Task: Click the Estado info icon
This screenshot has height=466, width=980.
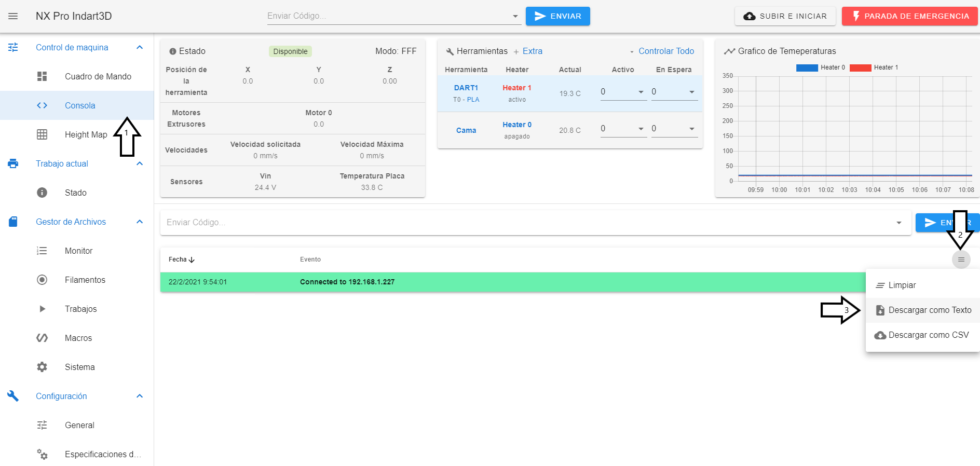Action: [x=172, y=51]
